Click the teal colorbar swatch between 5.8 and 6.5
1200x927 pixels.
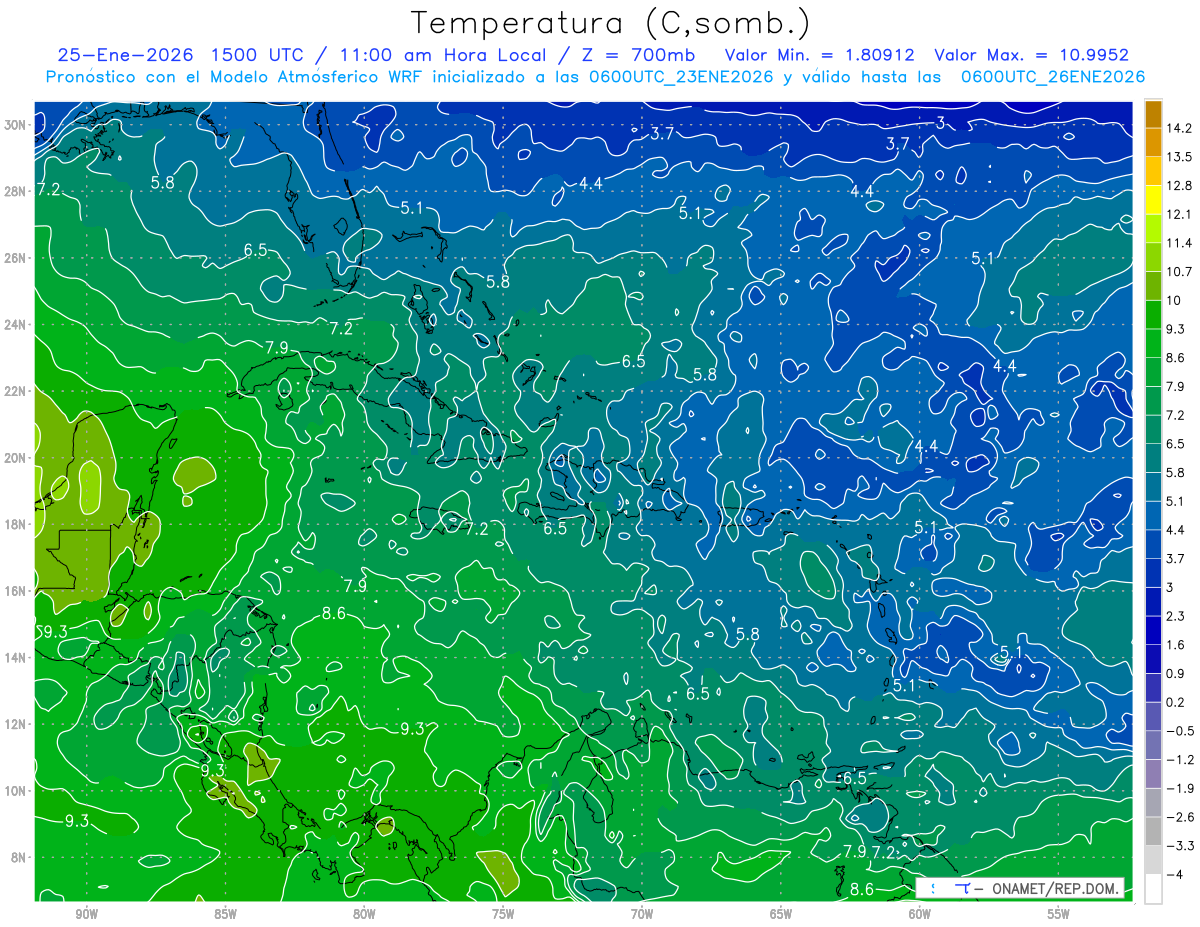[x=1153, y=457]
